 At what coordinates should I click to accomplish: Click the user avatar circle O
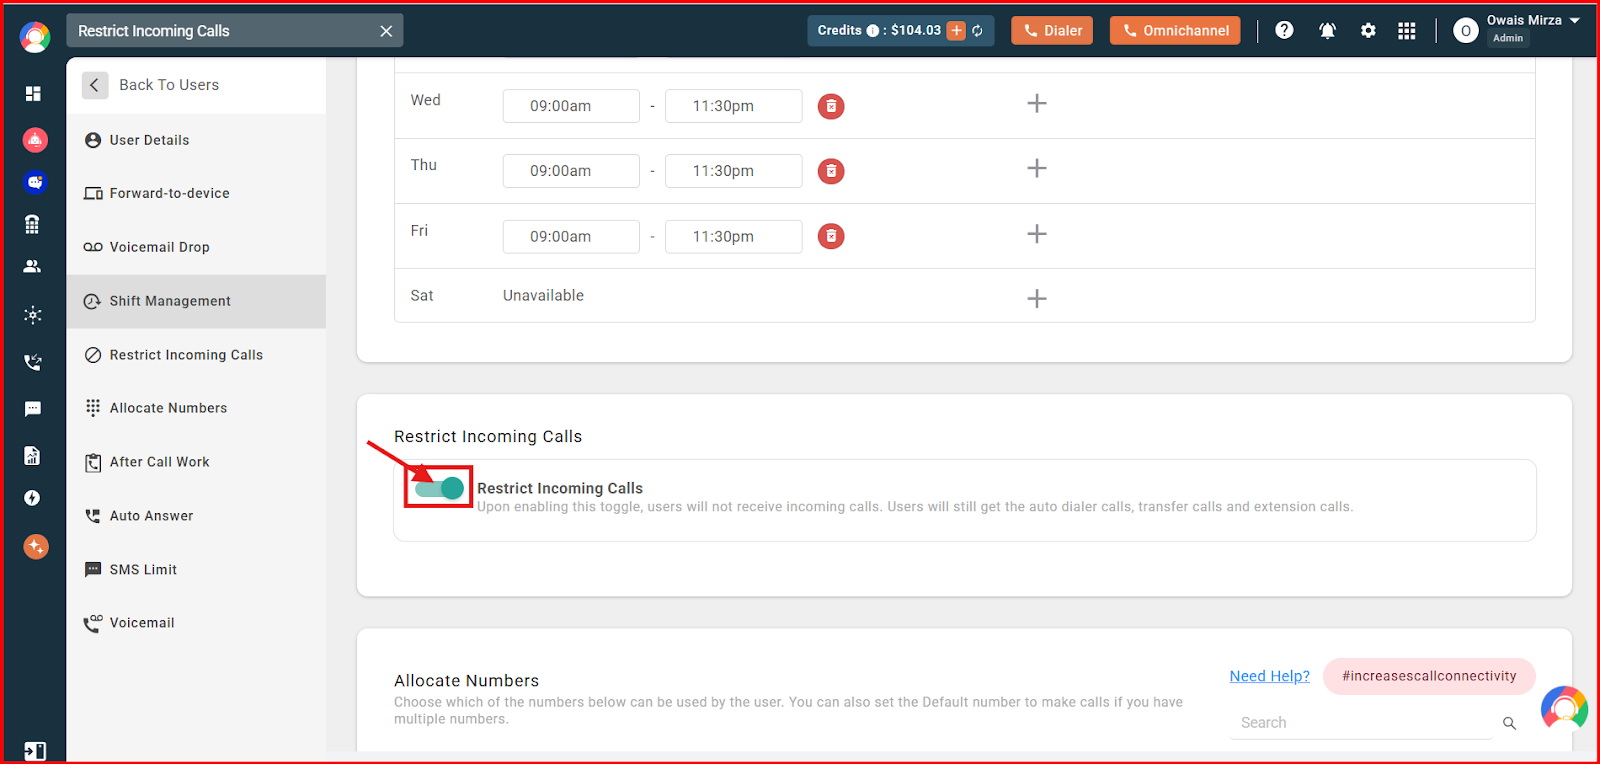(x=1465, y=31)
